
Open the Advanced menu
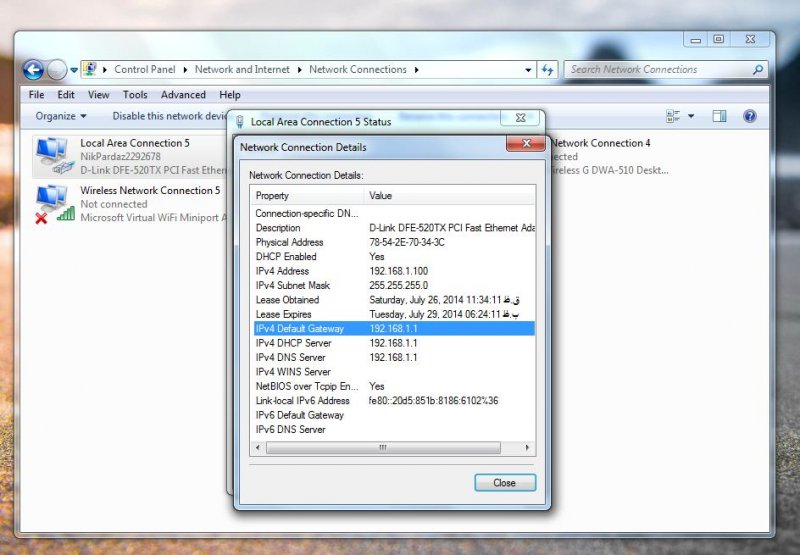(x=183, y=95)
